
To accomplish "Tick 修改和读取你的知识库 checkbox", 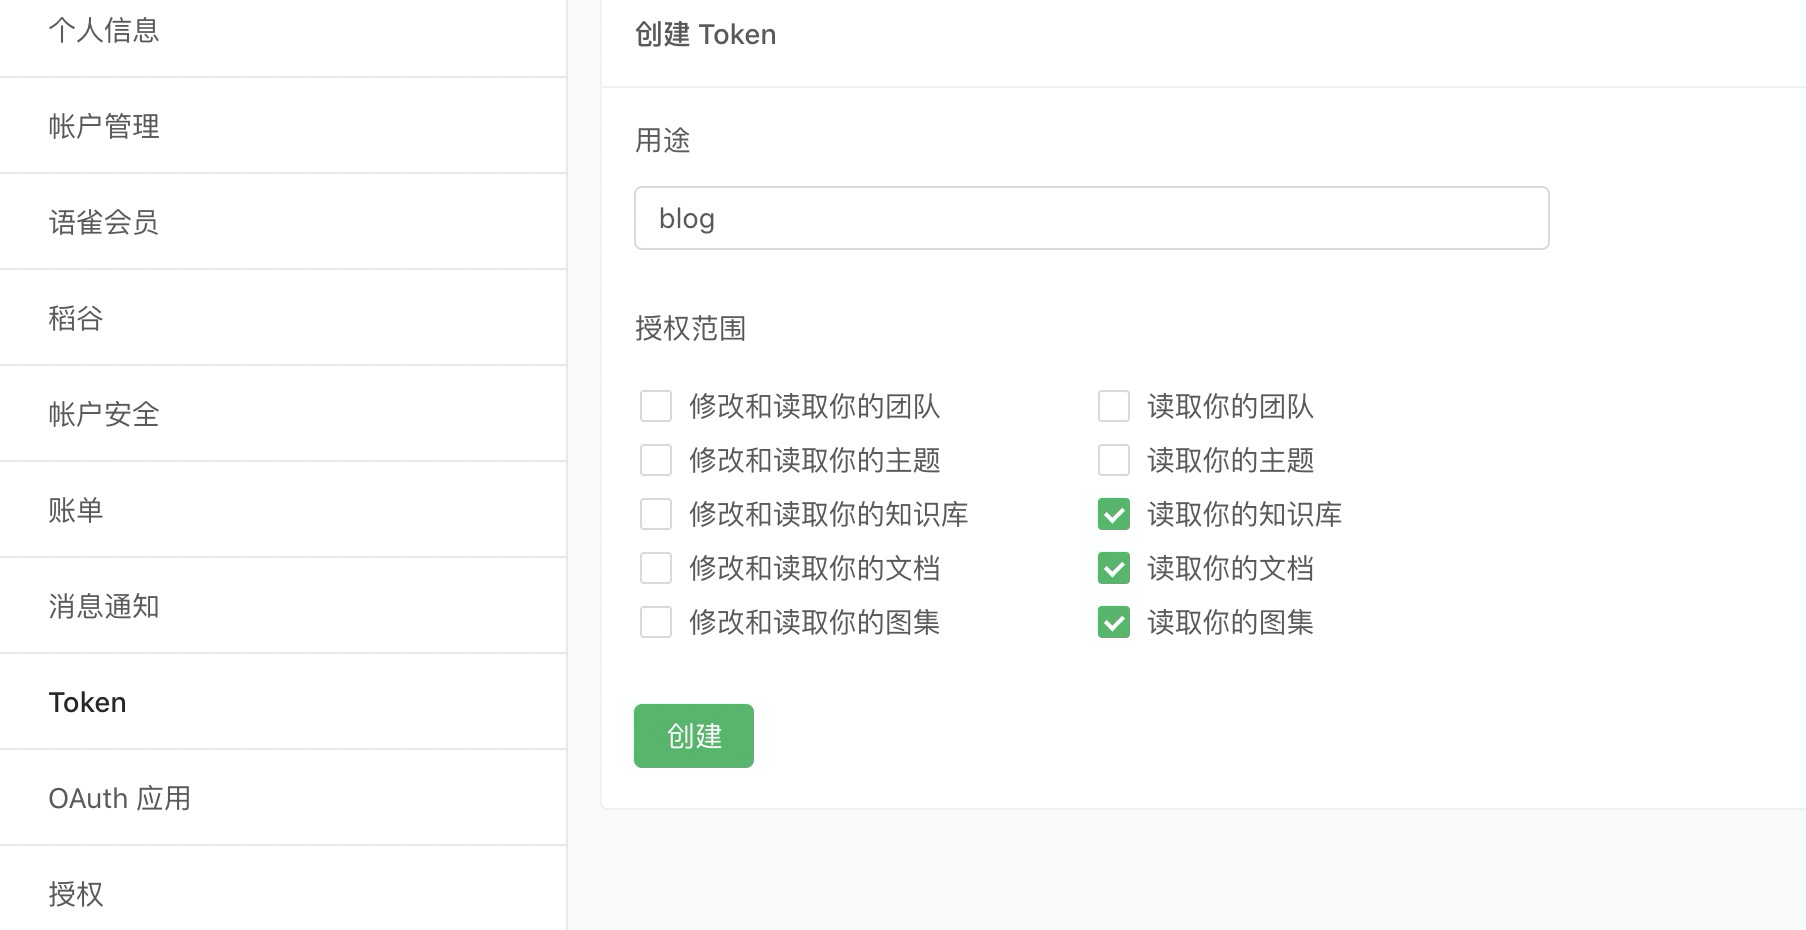I will pos(656,515).
